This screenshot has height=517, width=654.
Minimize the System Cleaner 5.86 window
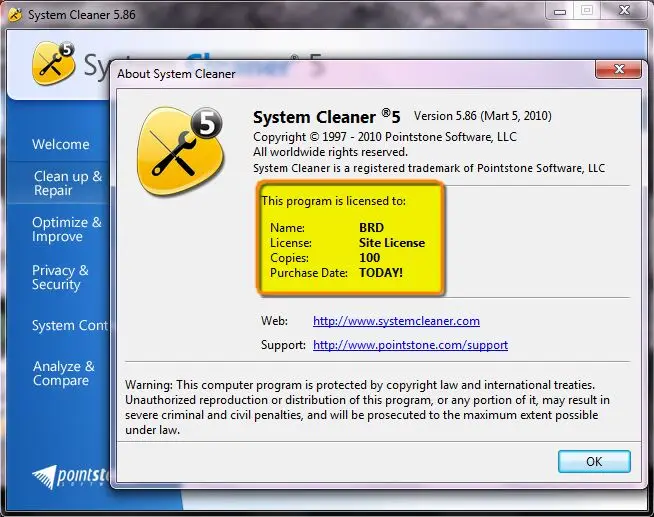[560, 11]
